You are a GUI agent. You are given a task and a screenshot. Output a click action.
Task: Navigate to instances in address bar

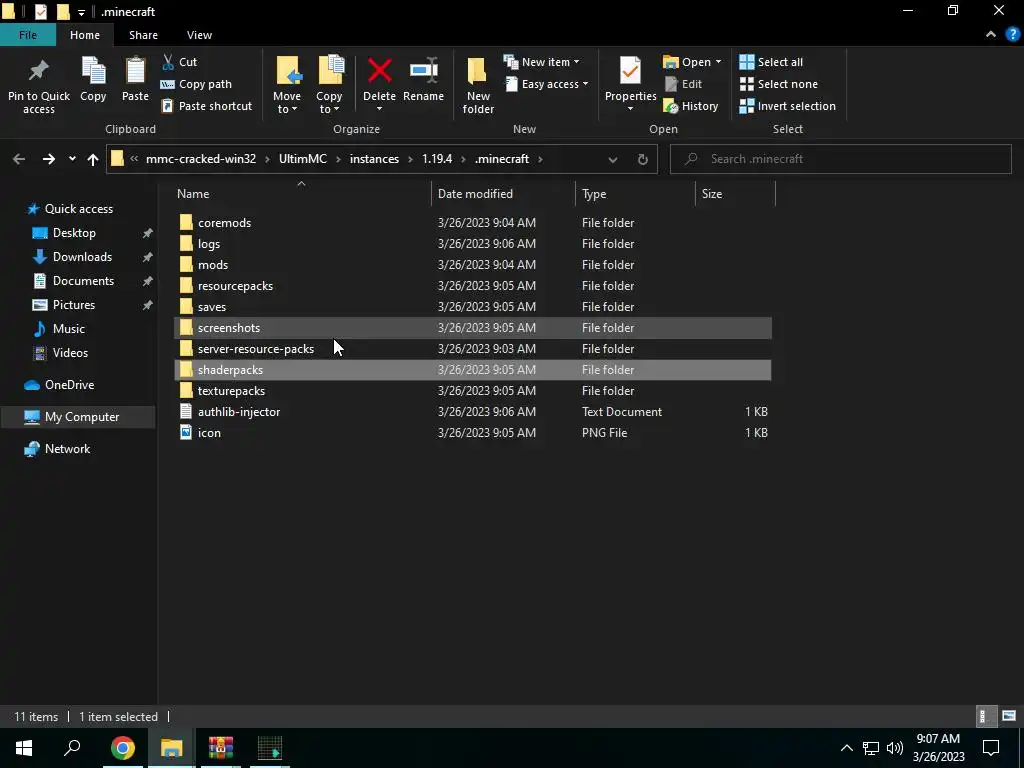pos(374,159)
